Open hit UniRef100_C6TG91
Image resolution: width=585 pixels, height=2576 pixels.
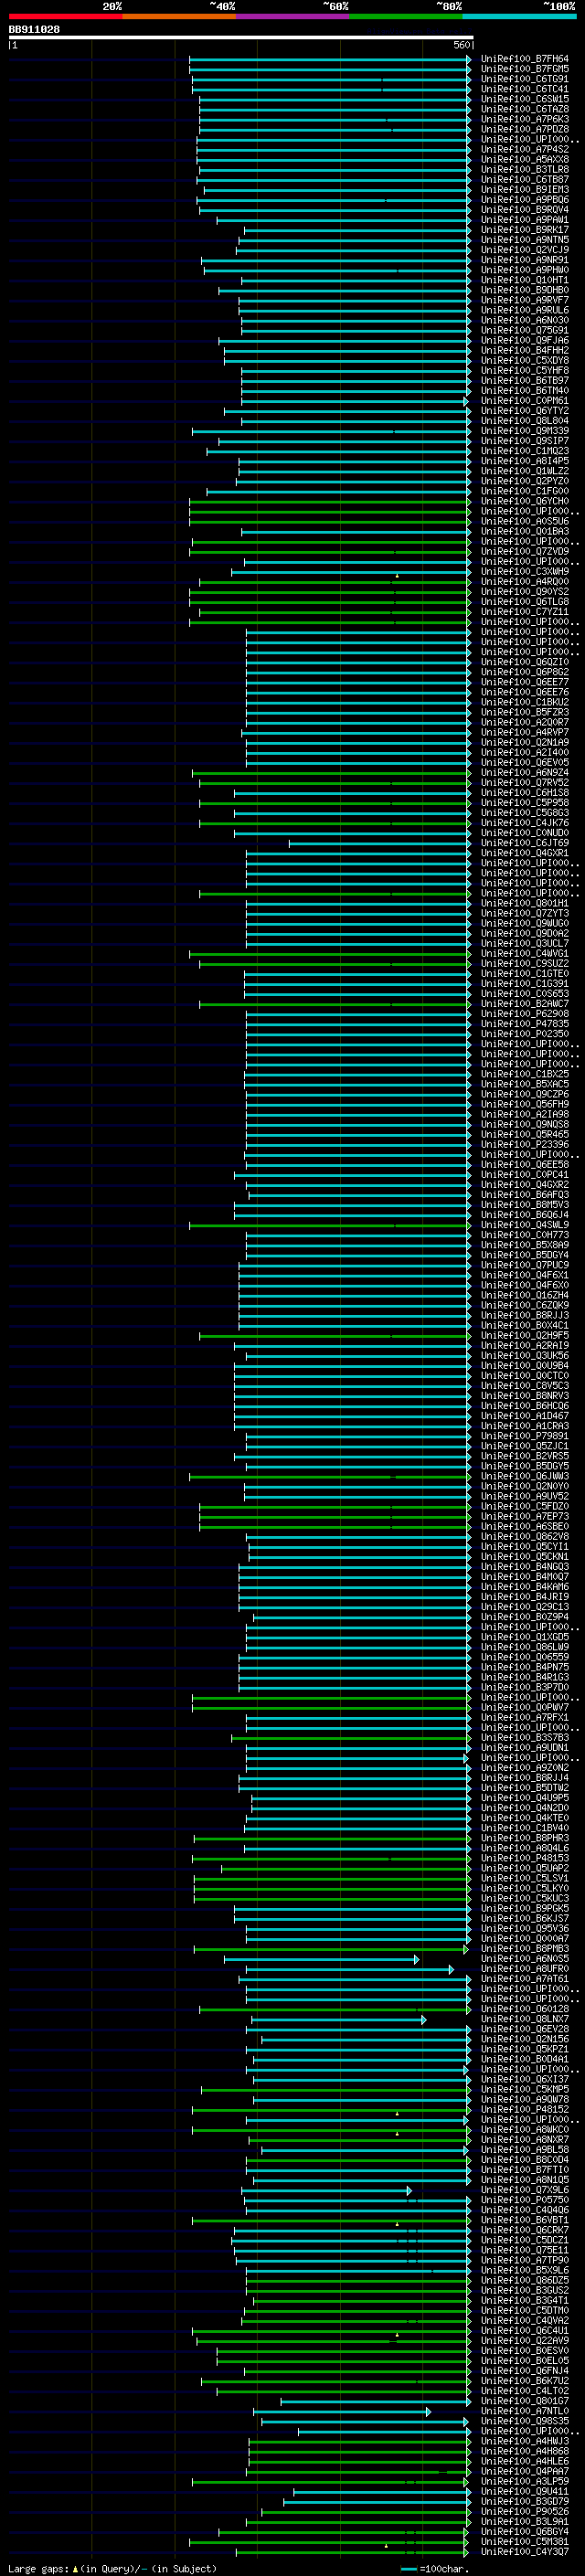point(524,79)
